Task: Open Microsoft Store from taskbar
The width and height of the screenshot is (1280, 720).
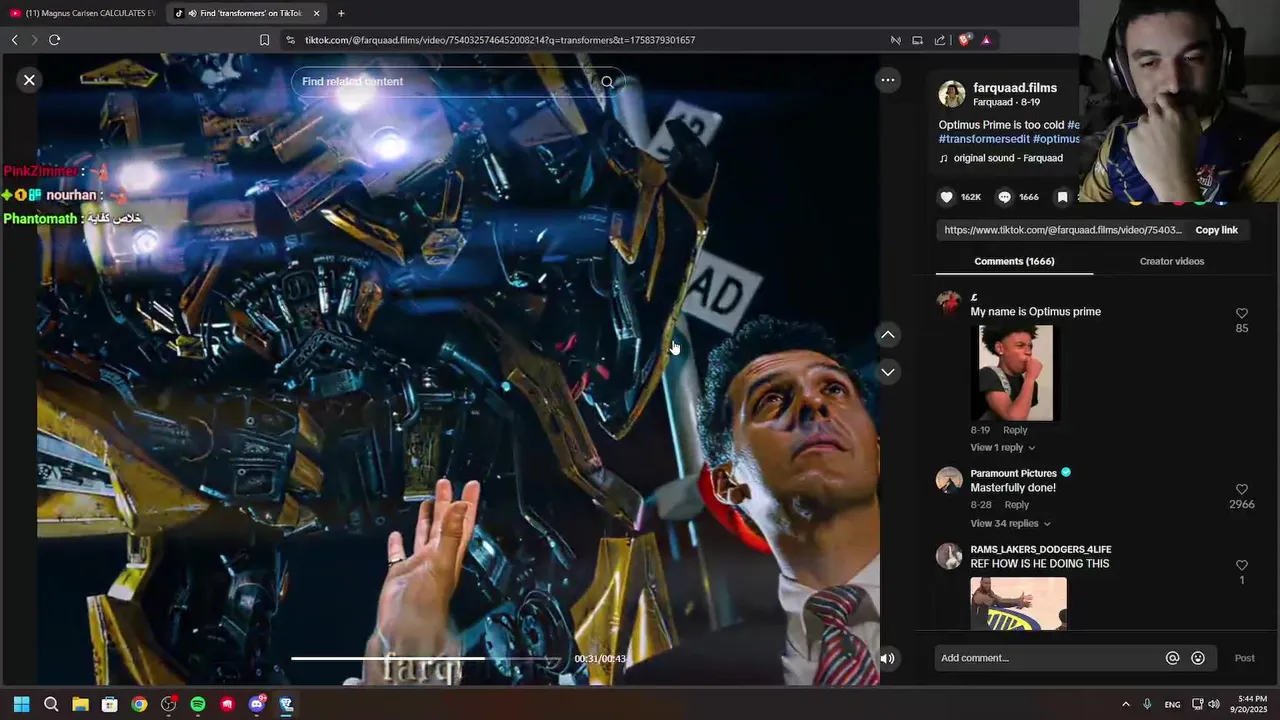Action: pos(110,704)
